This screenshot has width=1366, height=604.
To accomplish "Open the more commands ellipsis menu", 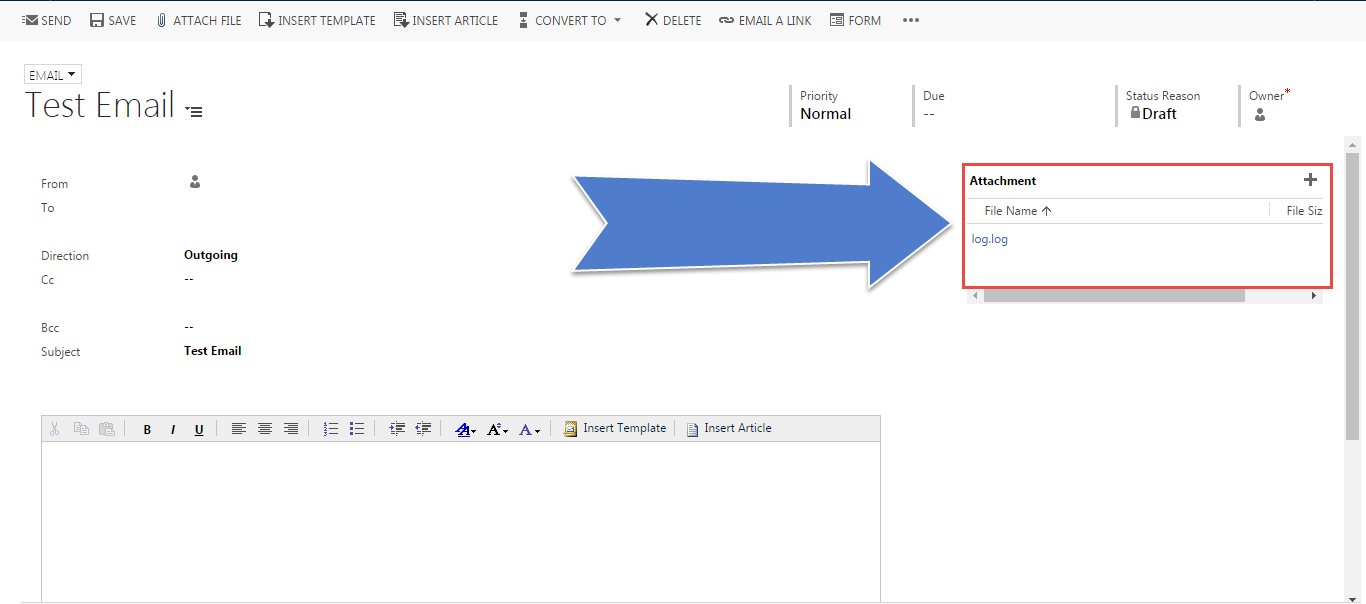I will [x=910, y=19].
